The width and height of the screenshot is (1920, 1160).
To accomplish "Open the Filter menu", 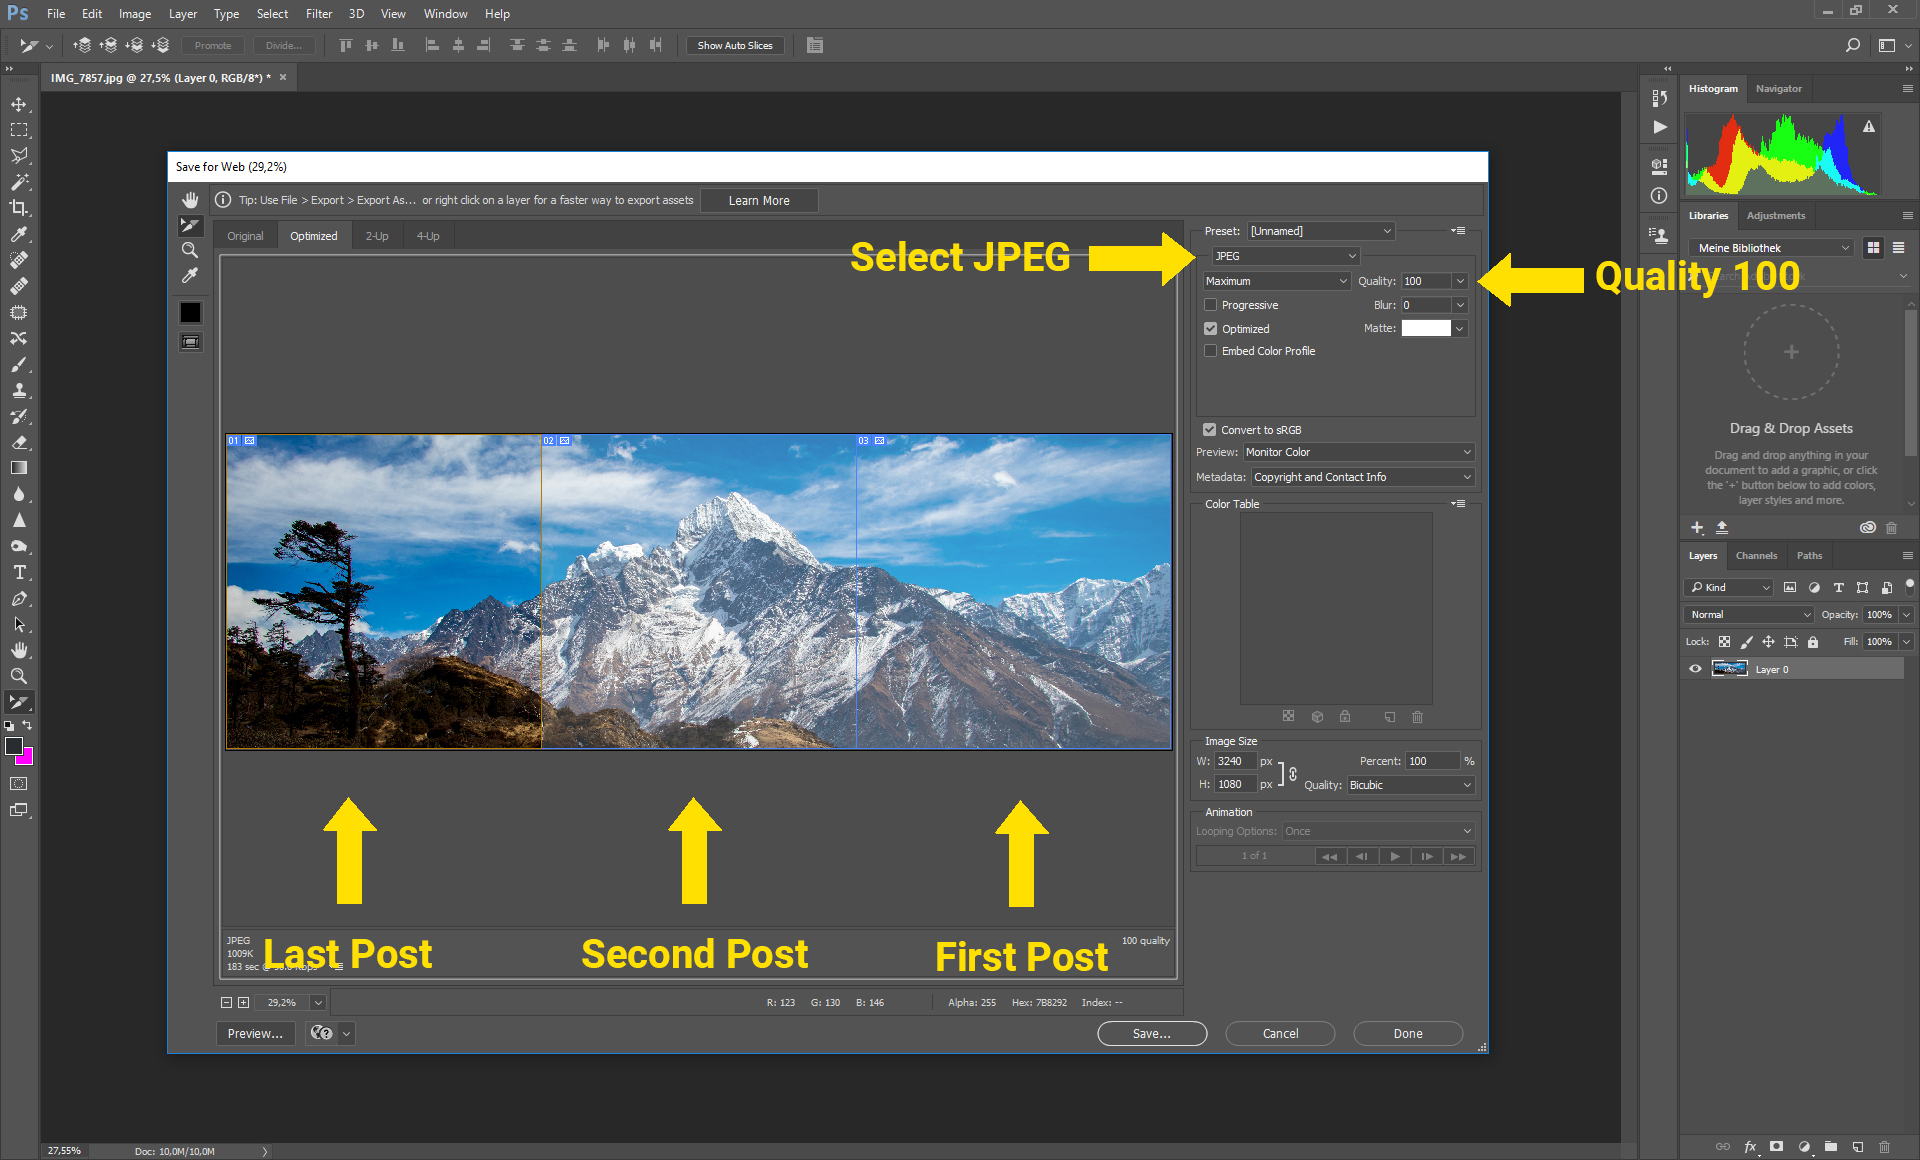I will pyautogui.click(x=319, y=14).
